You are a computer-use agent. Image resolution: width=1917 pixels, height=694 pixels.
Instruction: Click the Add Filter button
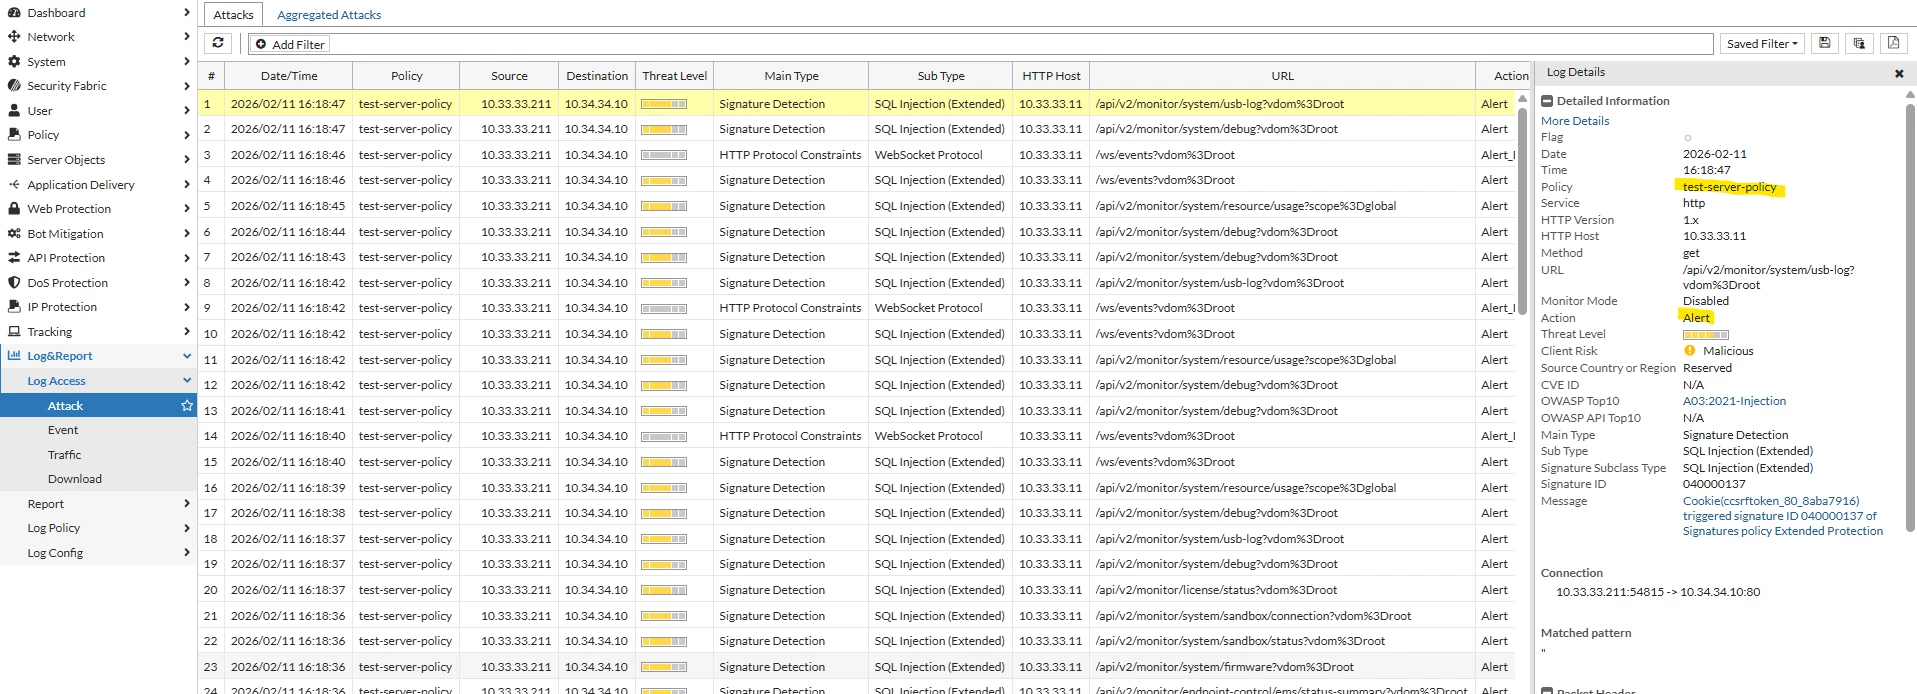tap(289, 44)
